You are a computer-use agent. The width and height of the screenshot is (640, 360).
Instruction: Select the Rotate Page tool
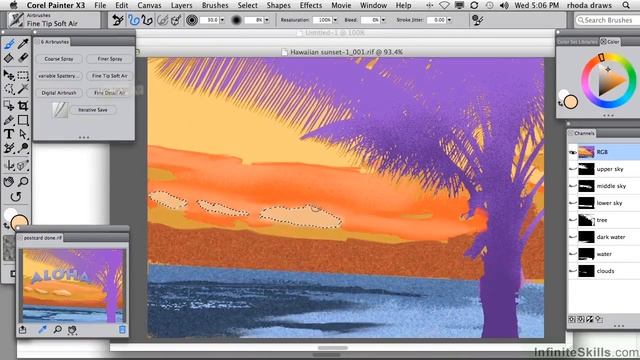click(x=16, y=197)
